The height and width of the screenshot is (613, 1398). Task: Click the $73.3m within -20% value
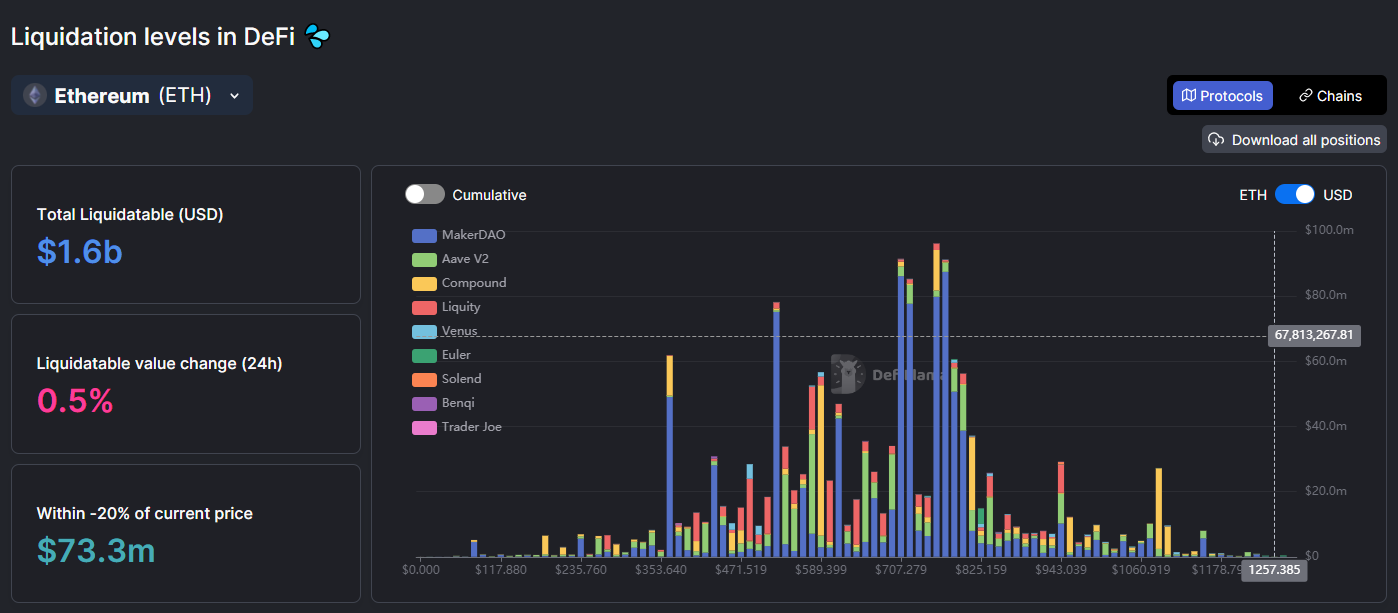point(96,550)
